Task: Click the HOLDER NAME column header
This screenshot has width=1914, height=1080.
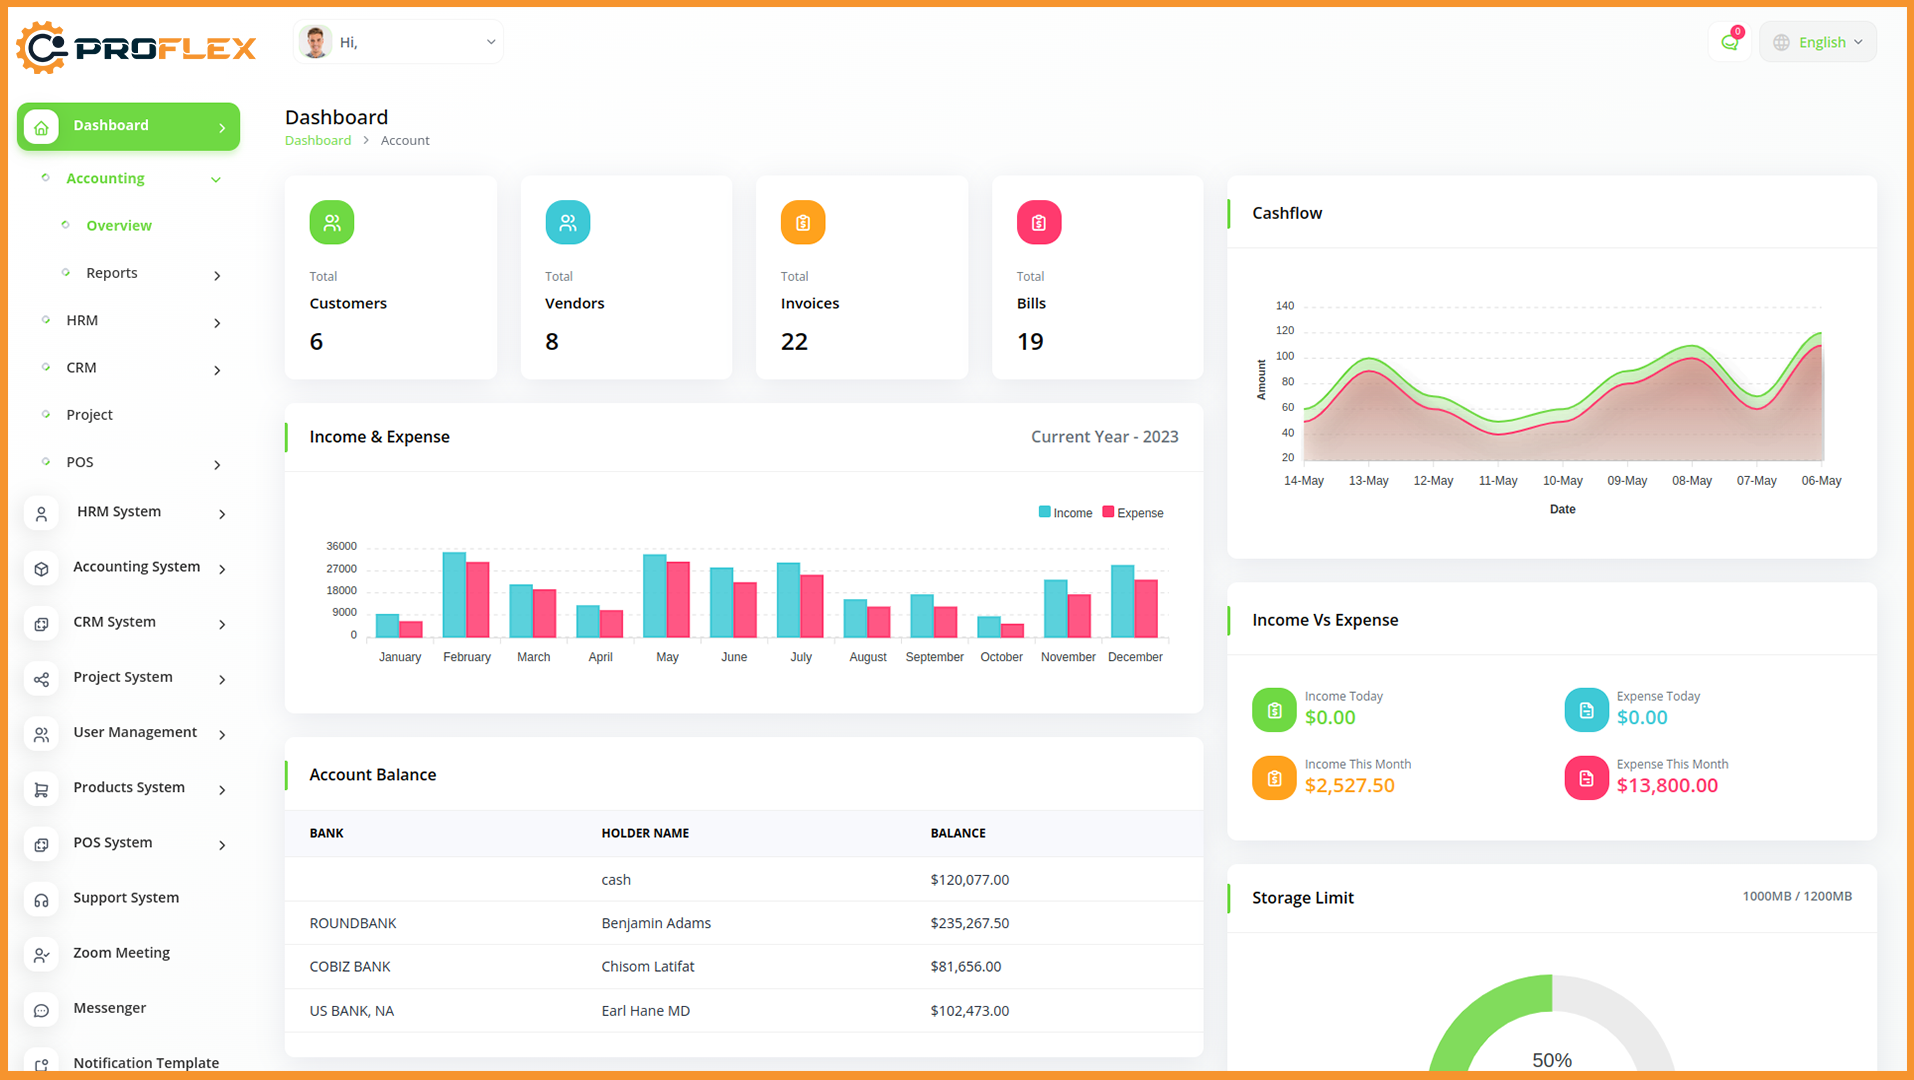Action: click(645, 833)
